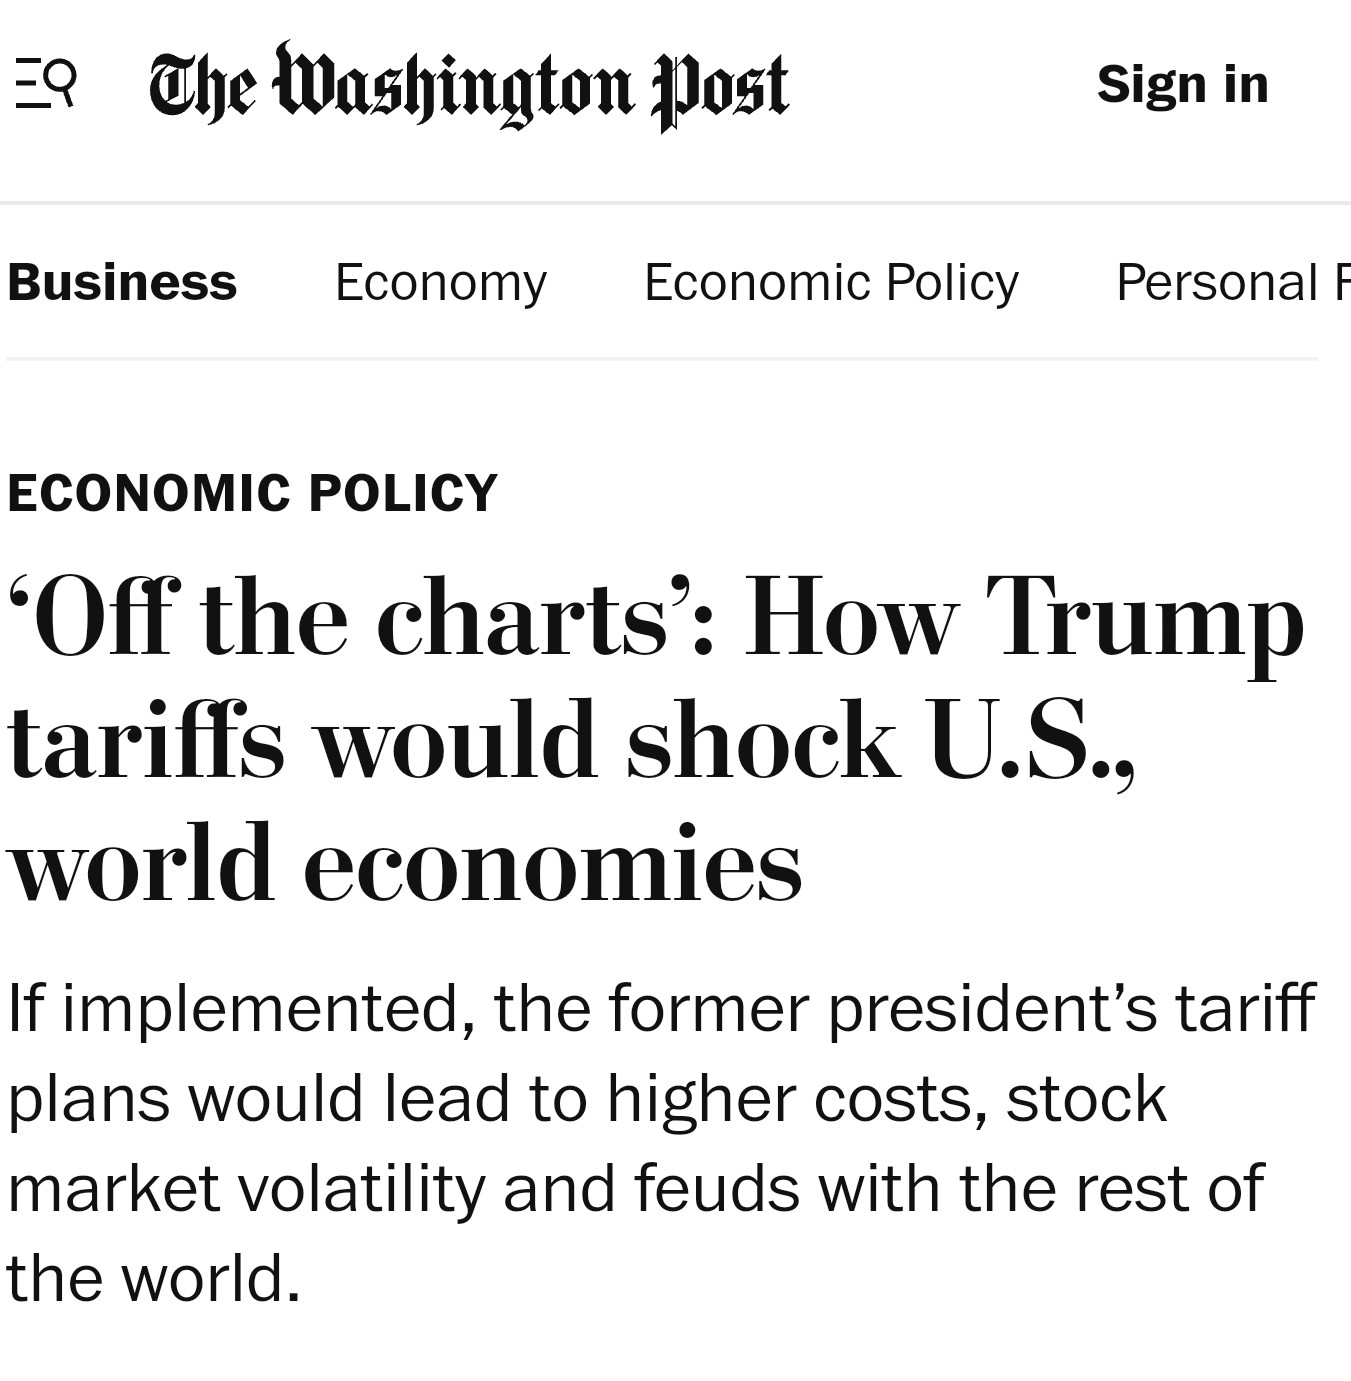Open the Business section tab
The height and width of the screenshot is (1381, 1351).
(x=122, y=282)
